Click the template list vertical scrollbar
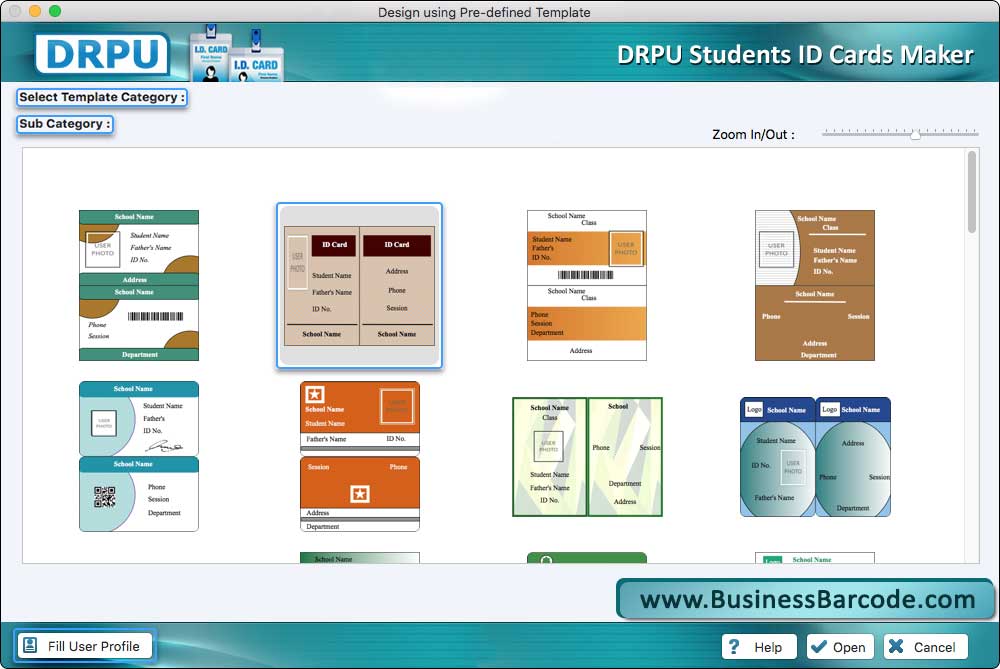 click(971, 191)
